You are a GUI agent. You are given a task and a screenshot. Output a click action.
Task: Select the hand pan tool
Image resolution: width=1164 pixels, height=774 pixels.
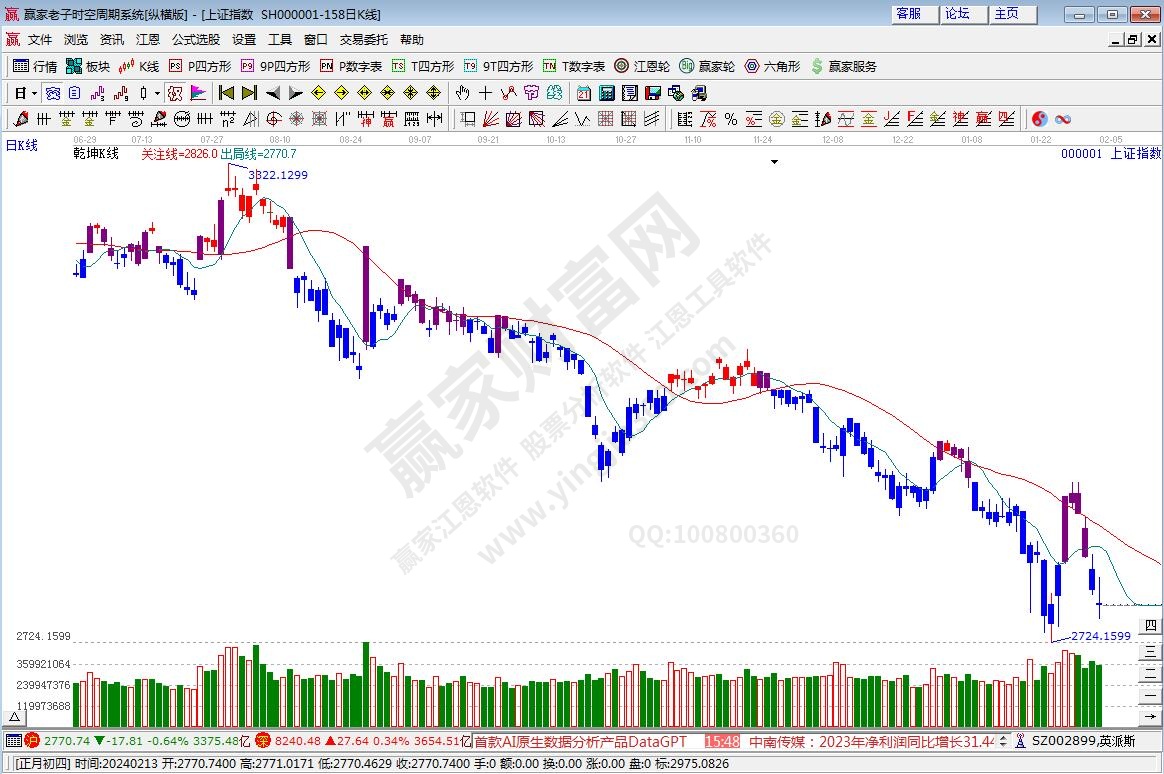[x=462, y=93]
